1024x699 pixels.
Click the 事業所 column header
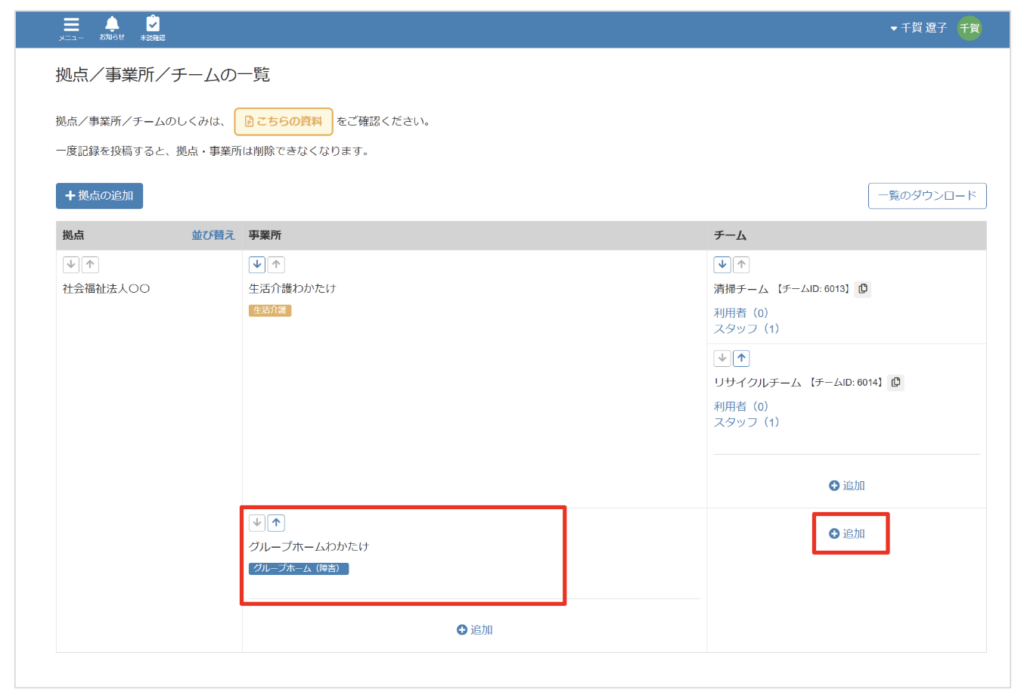point(264,235)
